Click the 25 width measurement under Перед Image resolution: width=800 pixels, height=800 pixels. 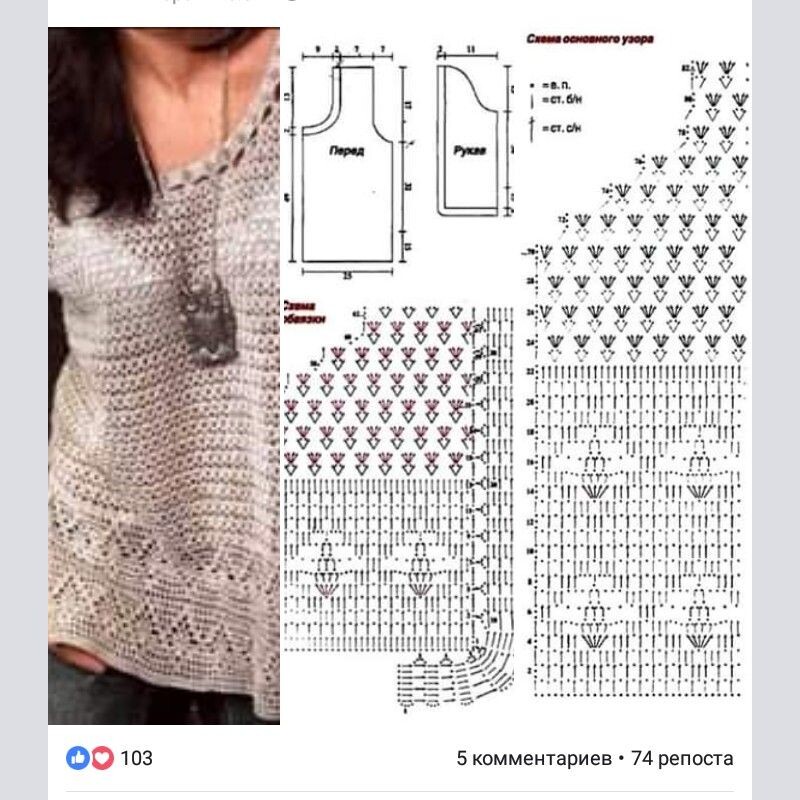point(347,276)
